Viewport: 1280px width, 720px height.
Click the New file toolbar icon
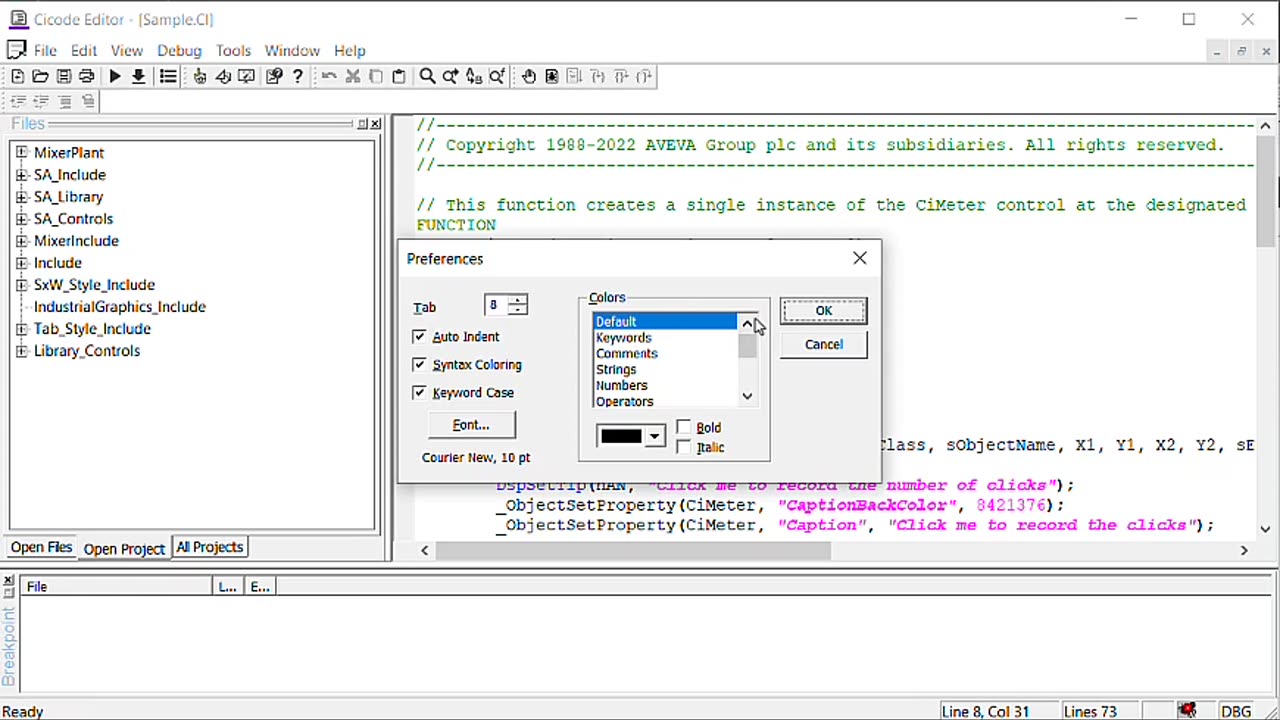18,77
